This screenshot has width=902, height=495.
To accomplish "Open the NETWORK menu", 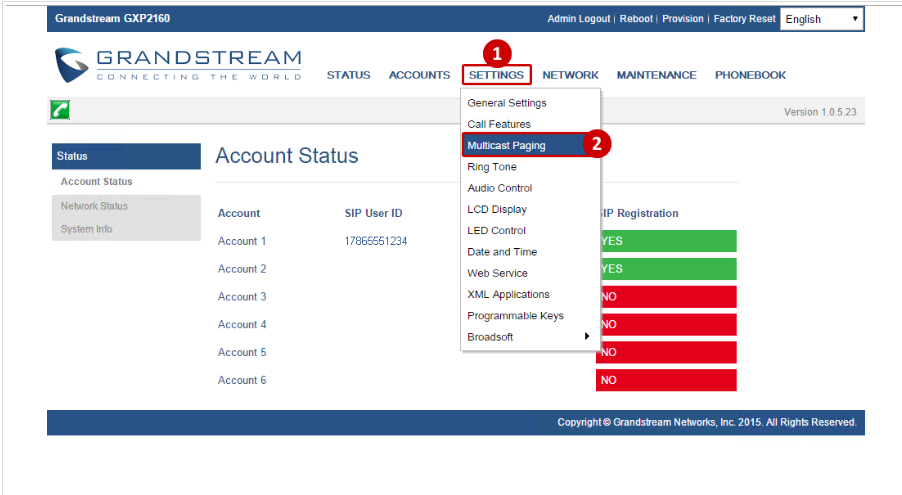I will [x=570, y=75].
